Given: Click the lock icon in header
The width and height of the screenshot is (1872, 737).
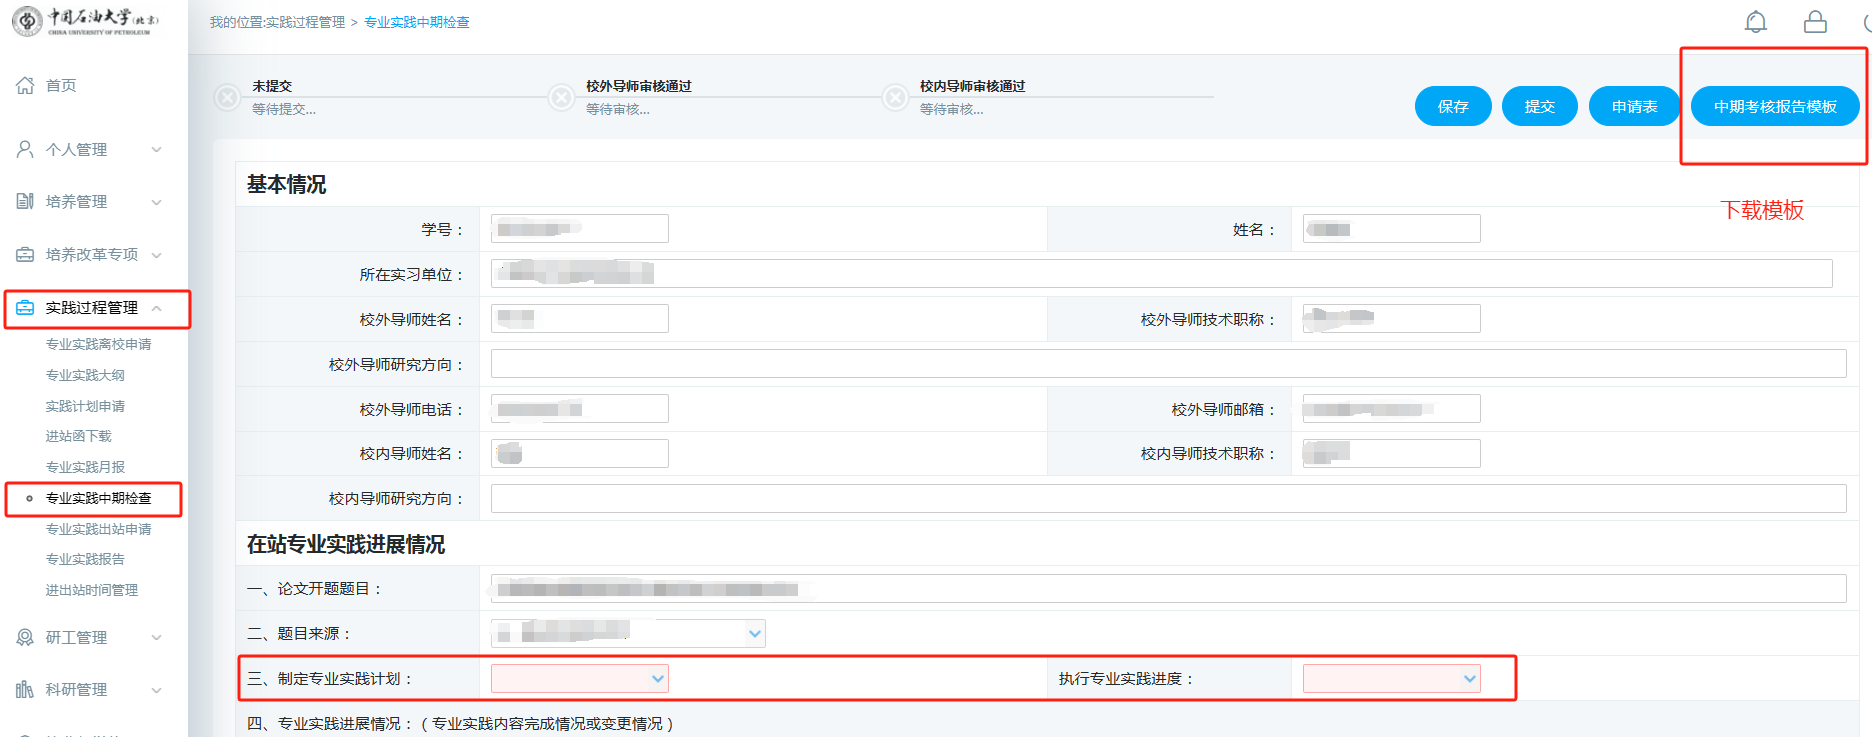Looking at the screenshot, I should [x=1815, y=22].
